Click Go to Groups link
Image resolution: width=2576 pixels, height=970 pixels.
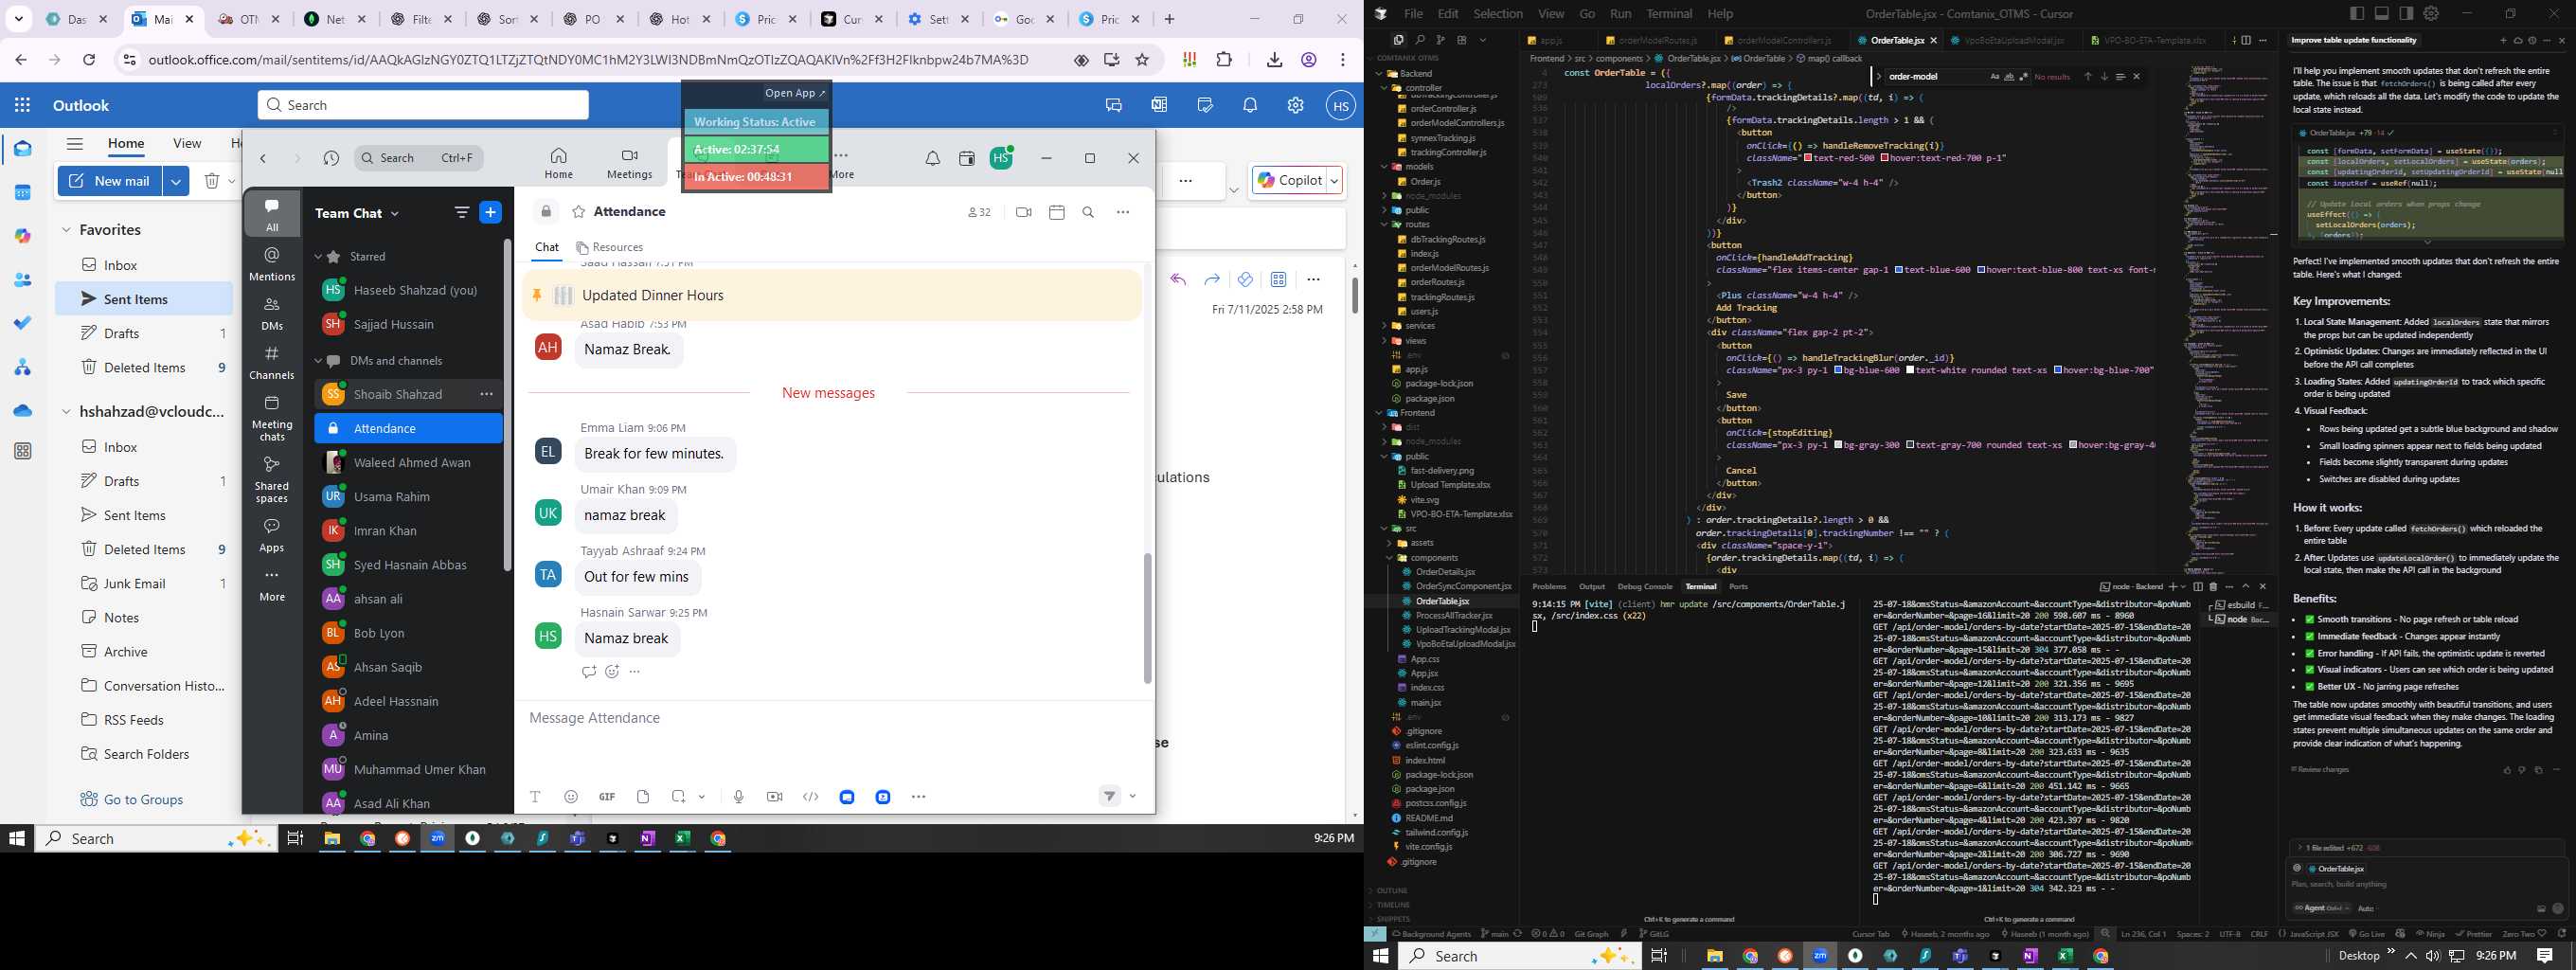[133, 799]
